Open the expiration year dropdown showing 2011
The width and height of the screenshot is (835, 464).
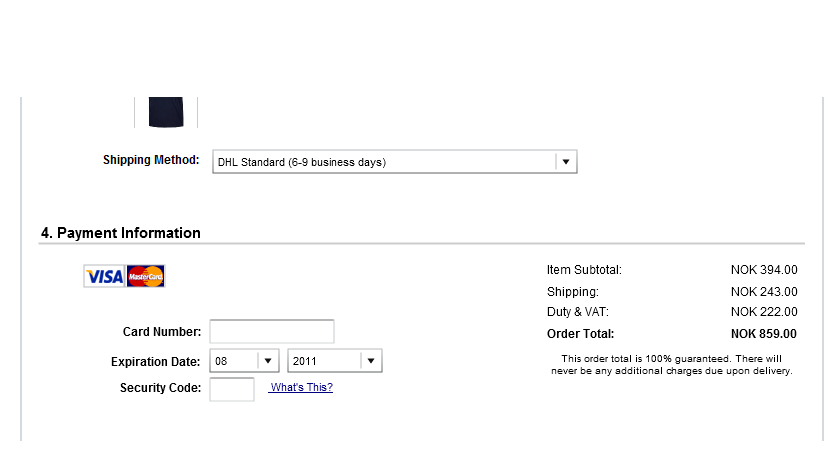tap(334, 361)
